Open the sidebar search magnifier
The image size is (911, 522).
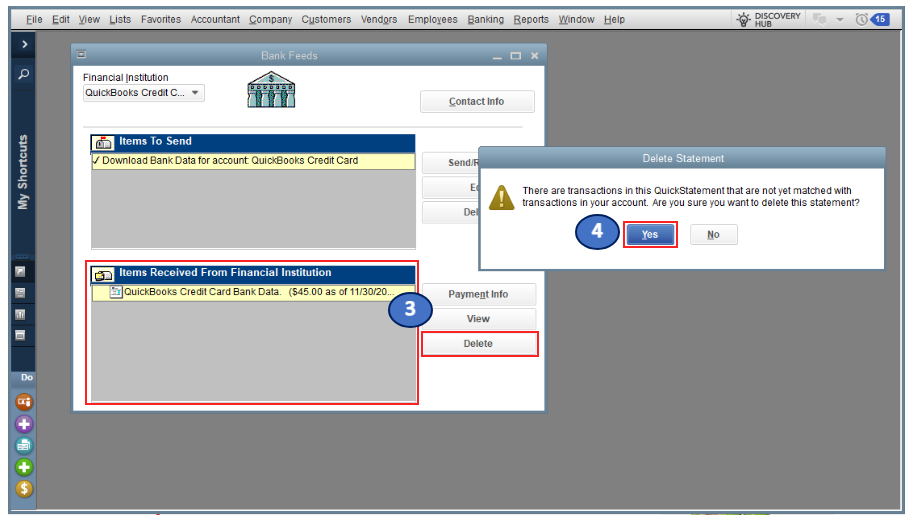click(x=24, y=74)
